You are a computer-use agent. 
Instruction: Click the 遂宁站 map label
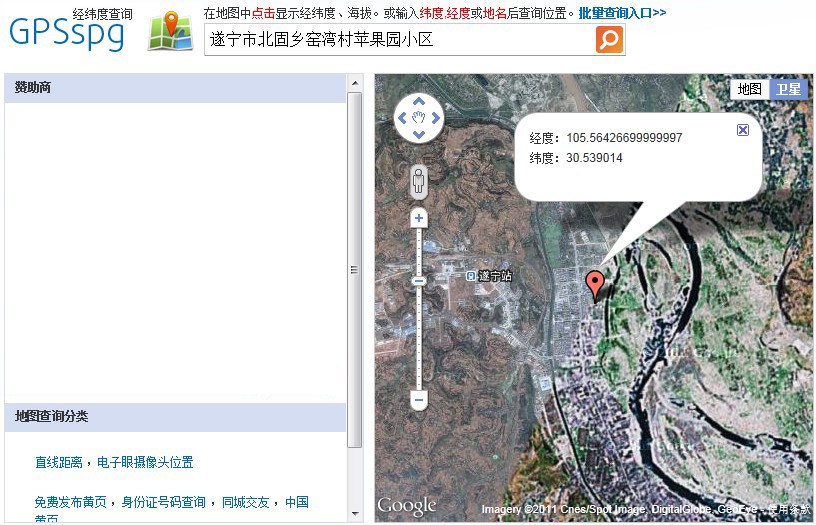(x=495, y=276)
